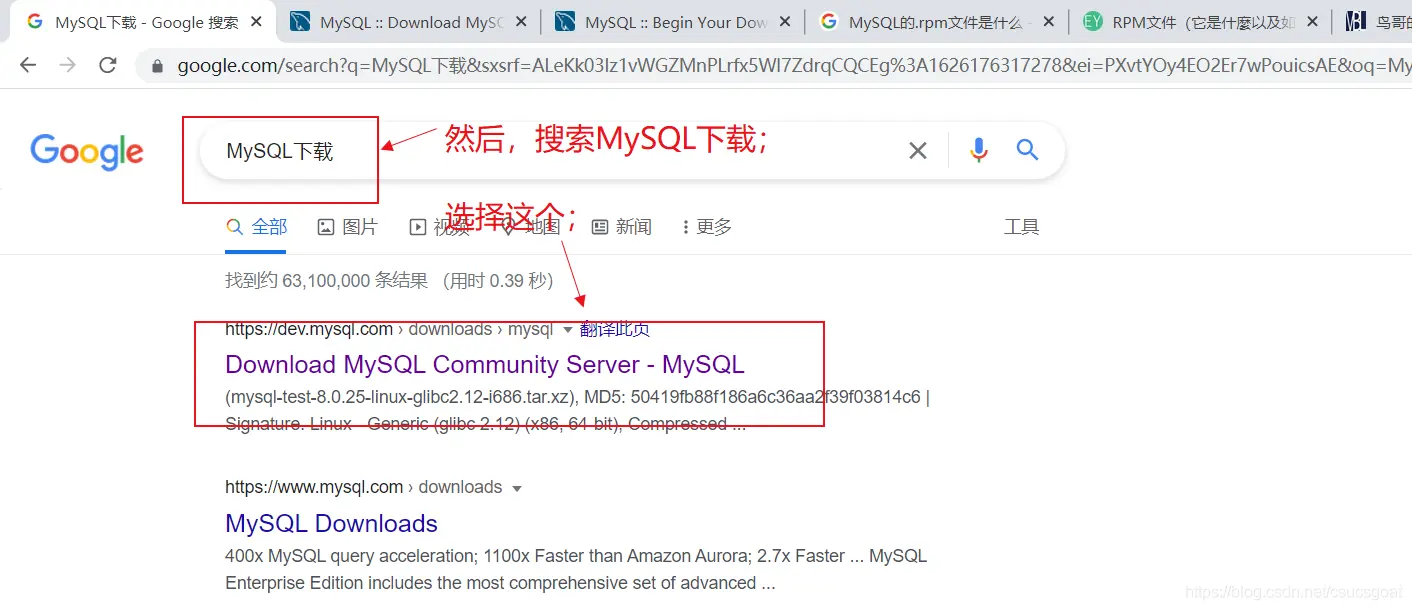
Task: Click the padlock icon in address bar
Action: pyautogui.click(x=156, y=66)
